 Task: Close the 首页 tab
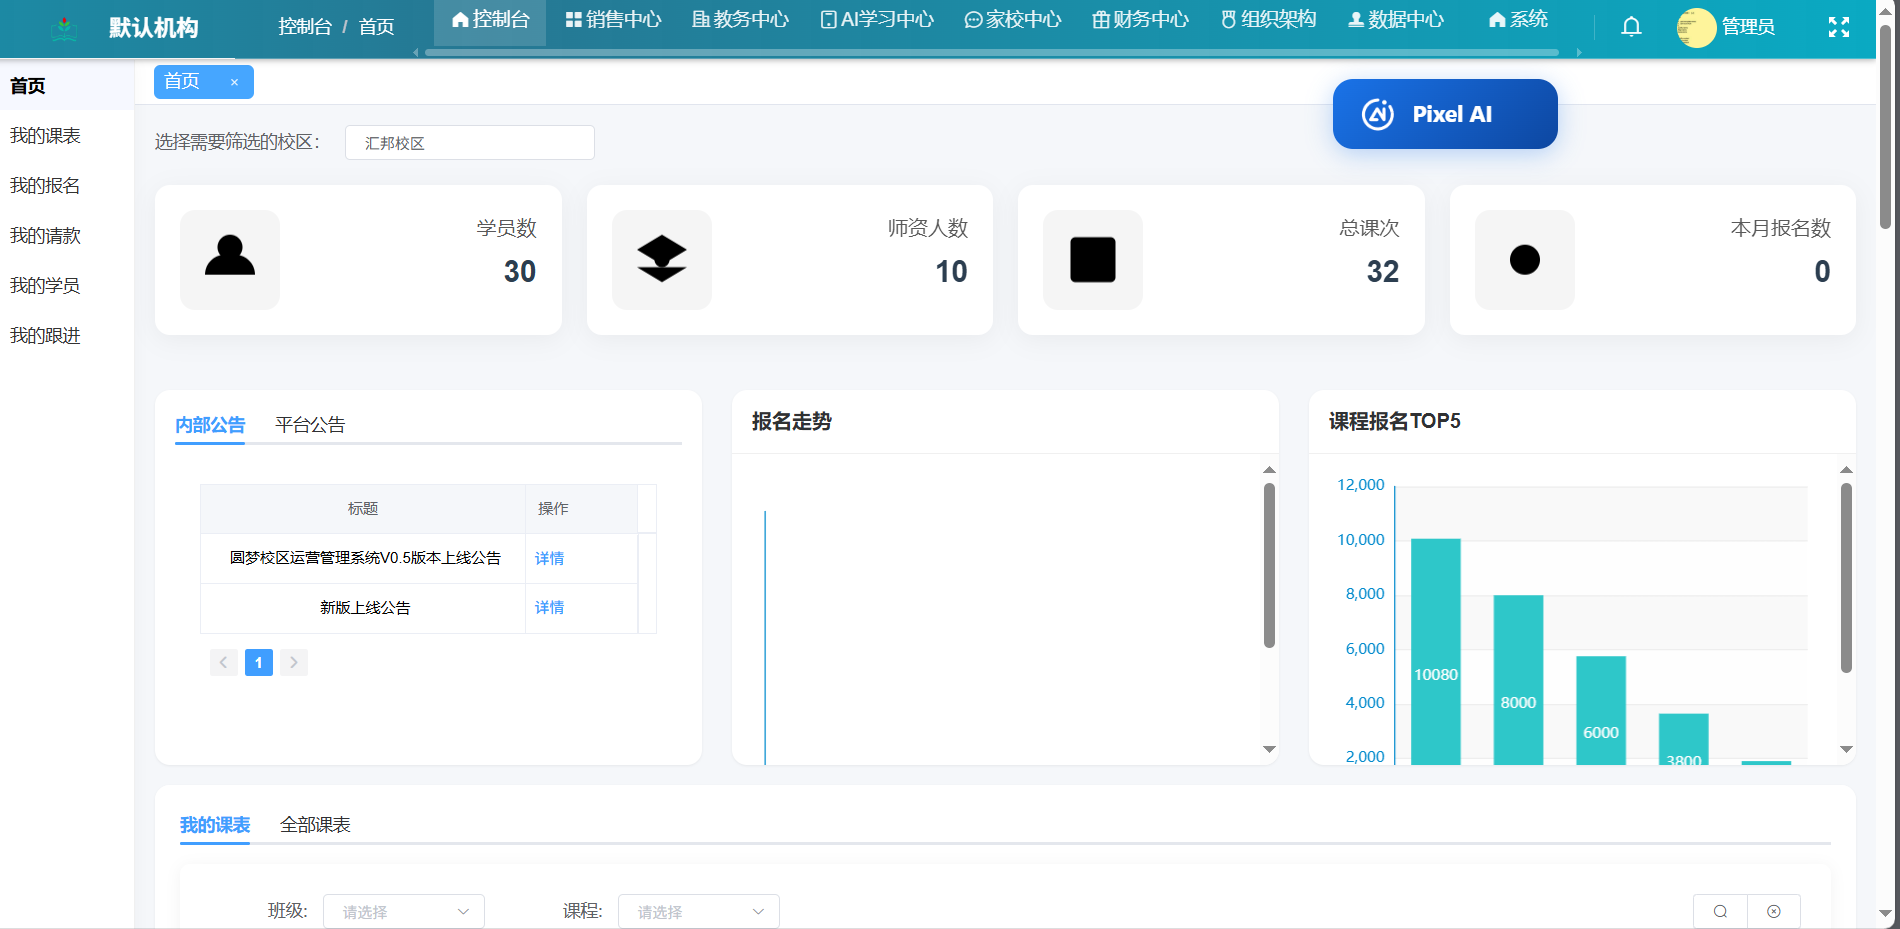234,83
